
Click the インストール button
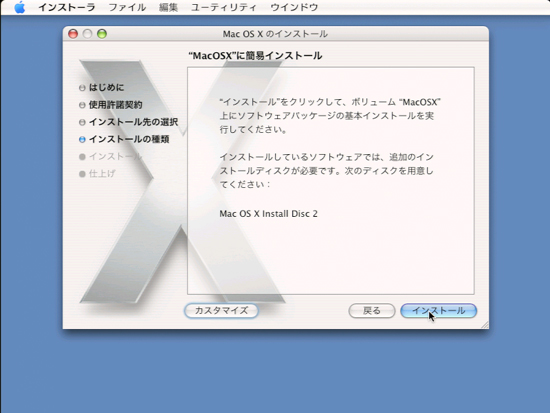coord(438,311)
